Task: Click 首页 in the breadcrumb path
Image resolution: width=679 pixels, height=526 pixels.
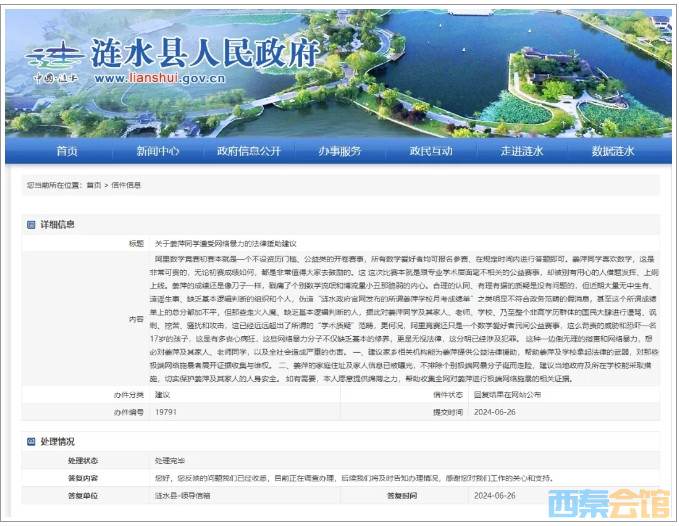Action: click(94, 185)
